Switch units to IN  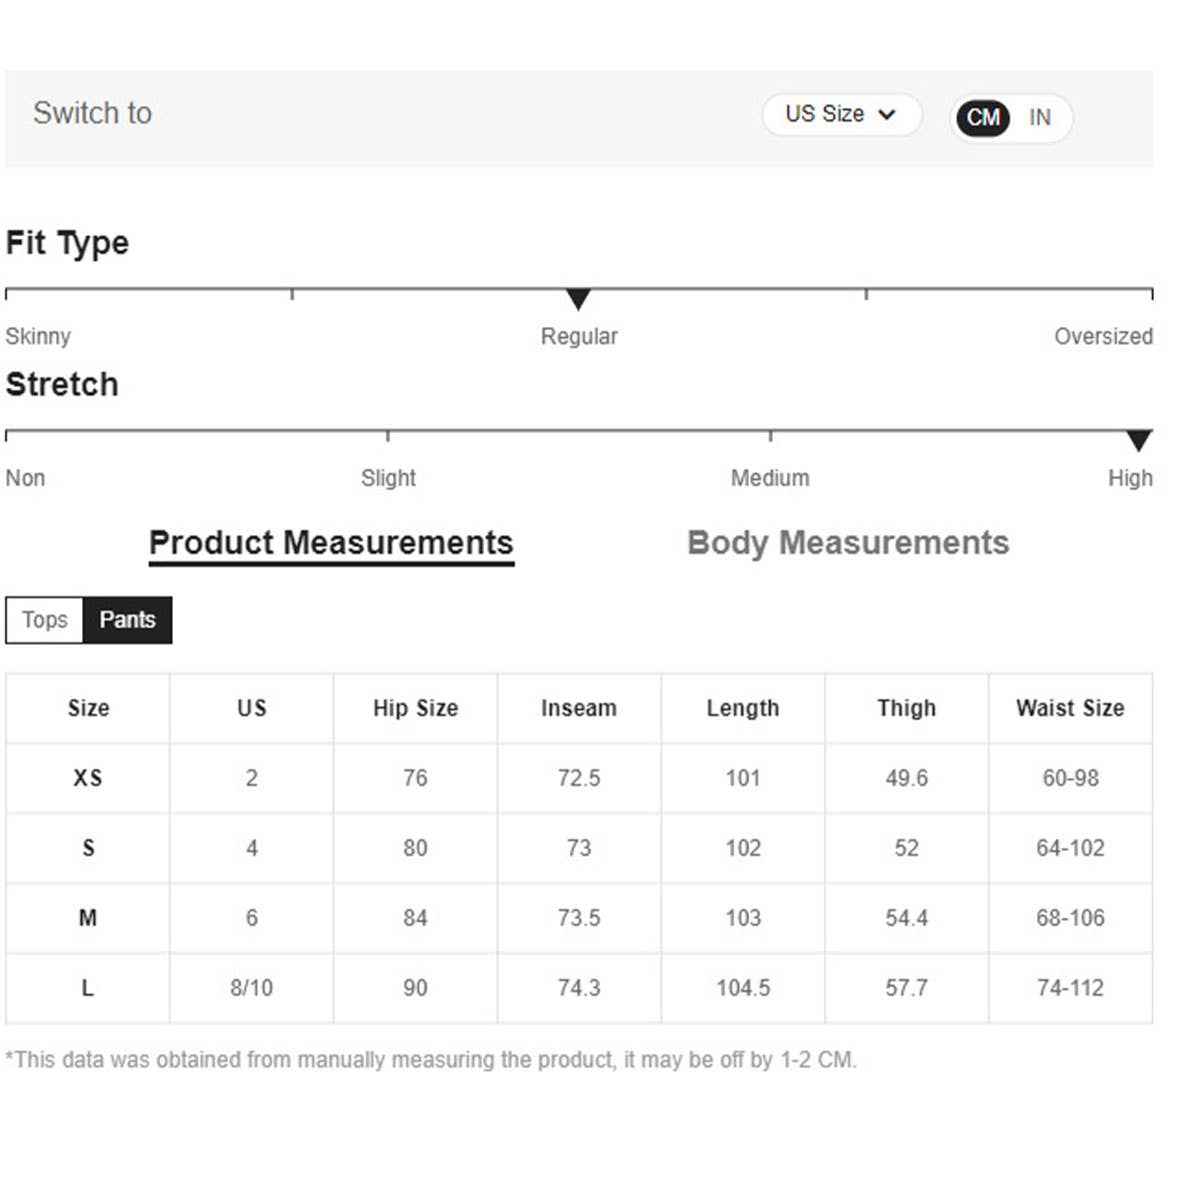[x=1040, y=118]
